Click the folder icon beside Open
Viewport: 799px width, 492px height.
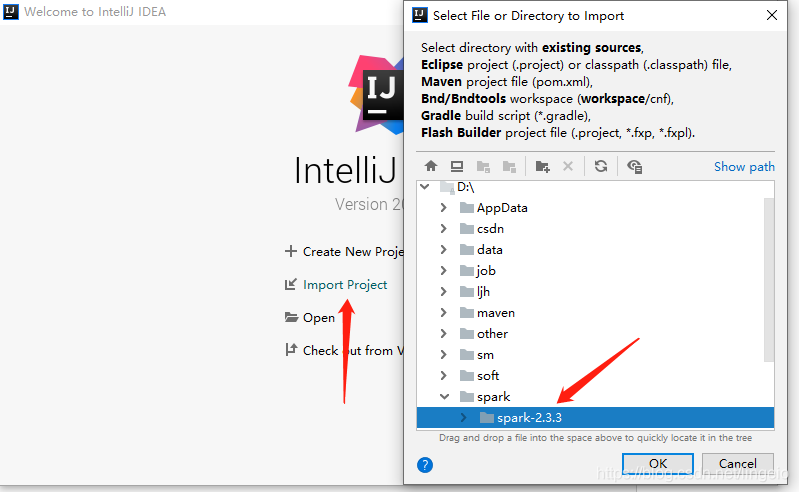click(x=291, y=317)
